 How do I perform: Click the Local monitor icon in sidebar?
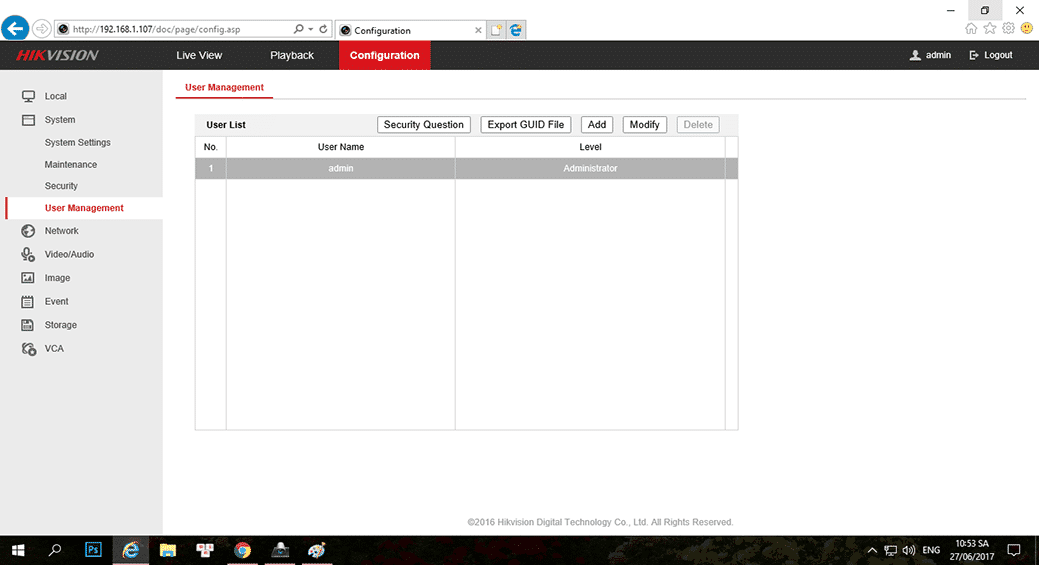28,96
